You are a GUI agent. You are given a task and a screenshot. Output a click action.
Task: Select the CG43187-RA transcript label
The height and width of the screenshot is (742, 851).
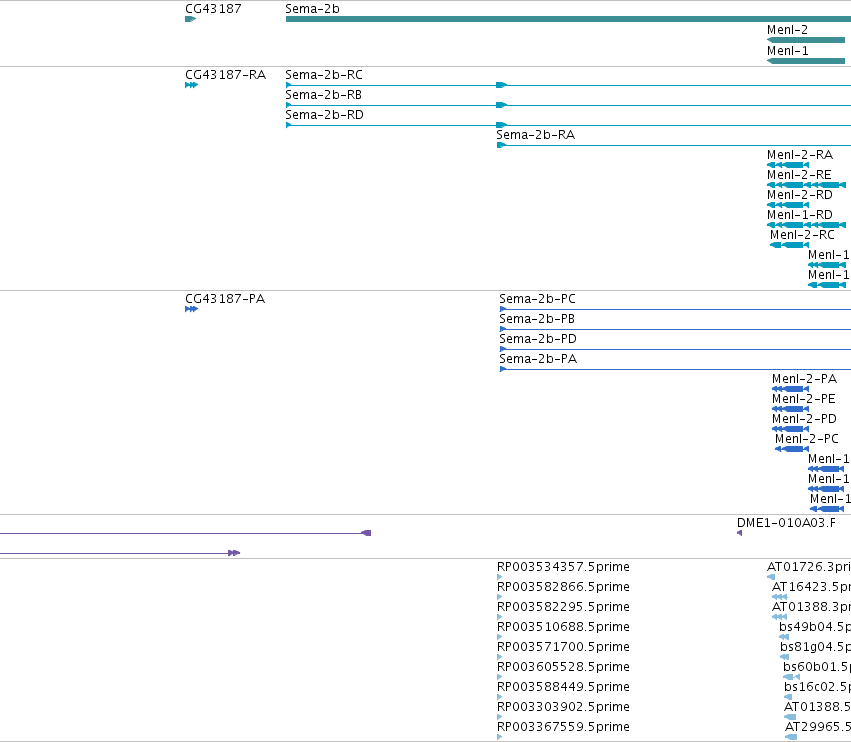(x=225, y=75)
